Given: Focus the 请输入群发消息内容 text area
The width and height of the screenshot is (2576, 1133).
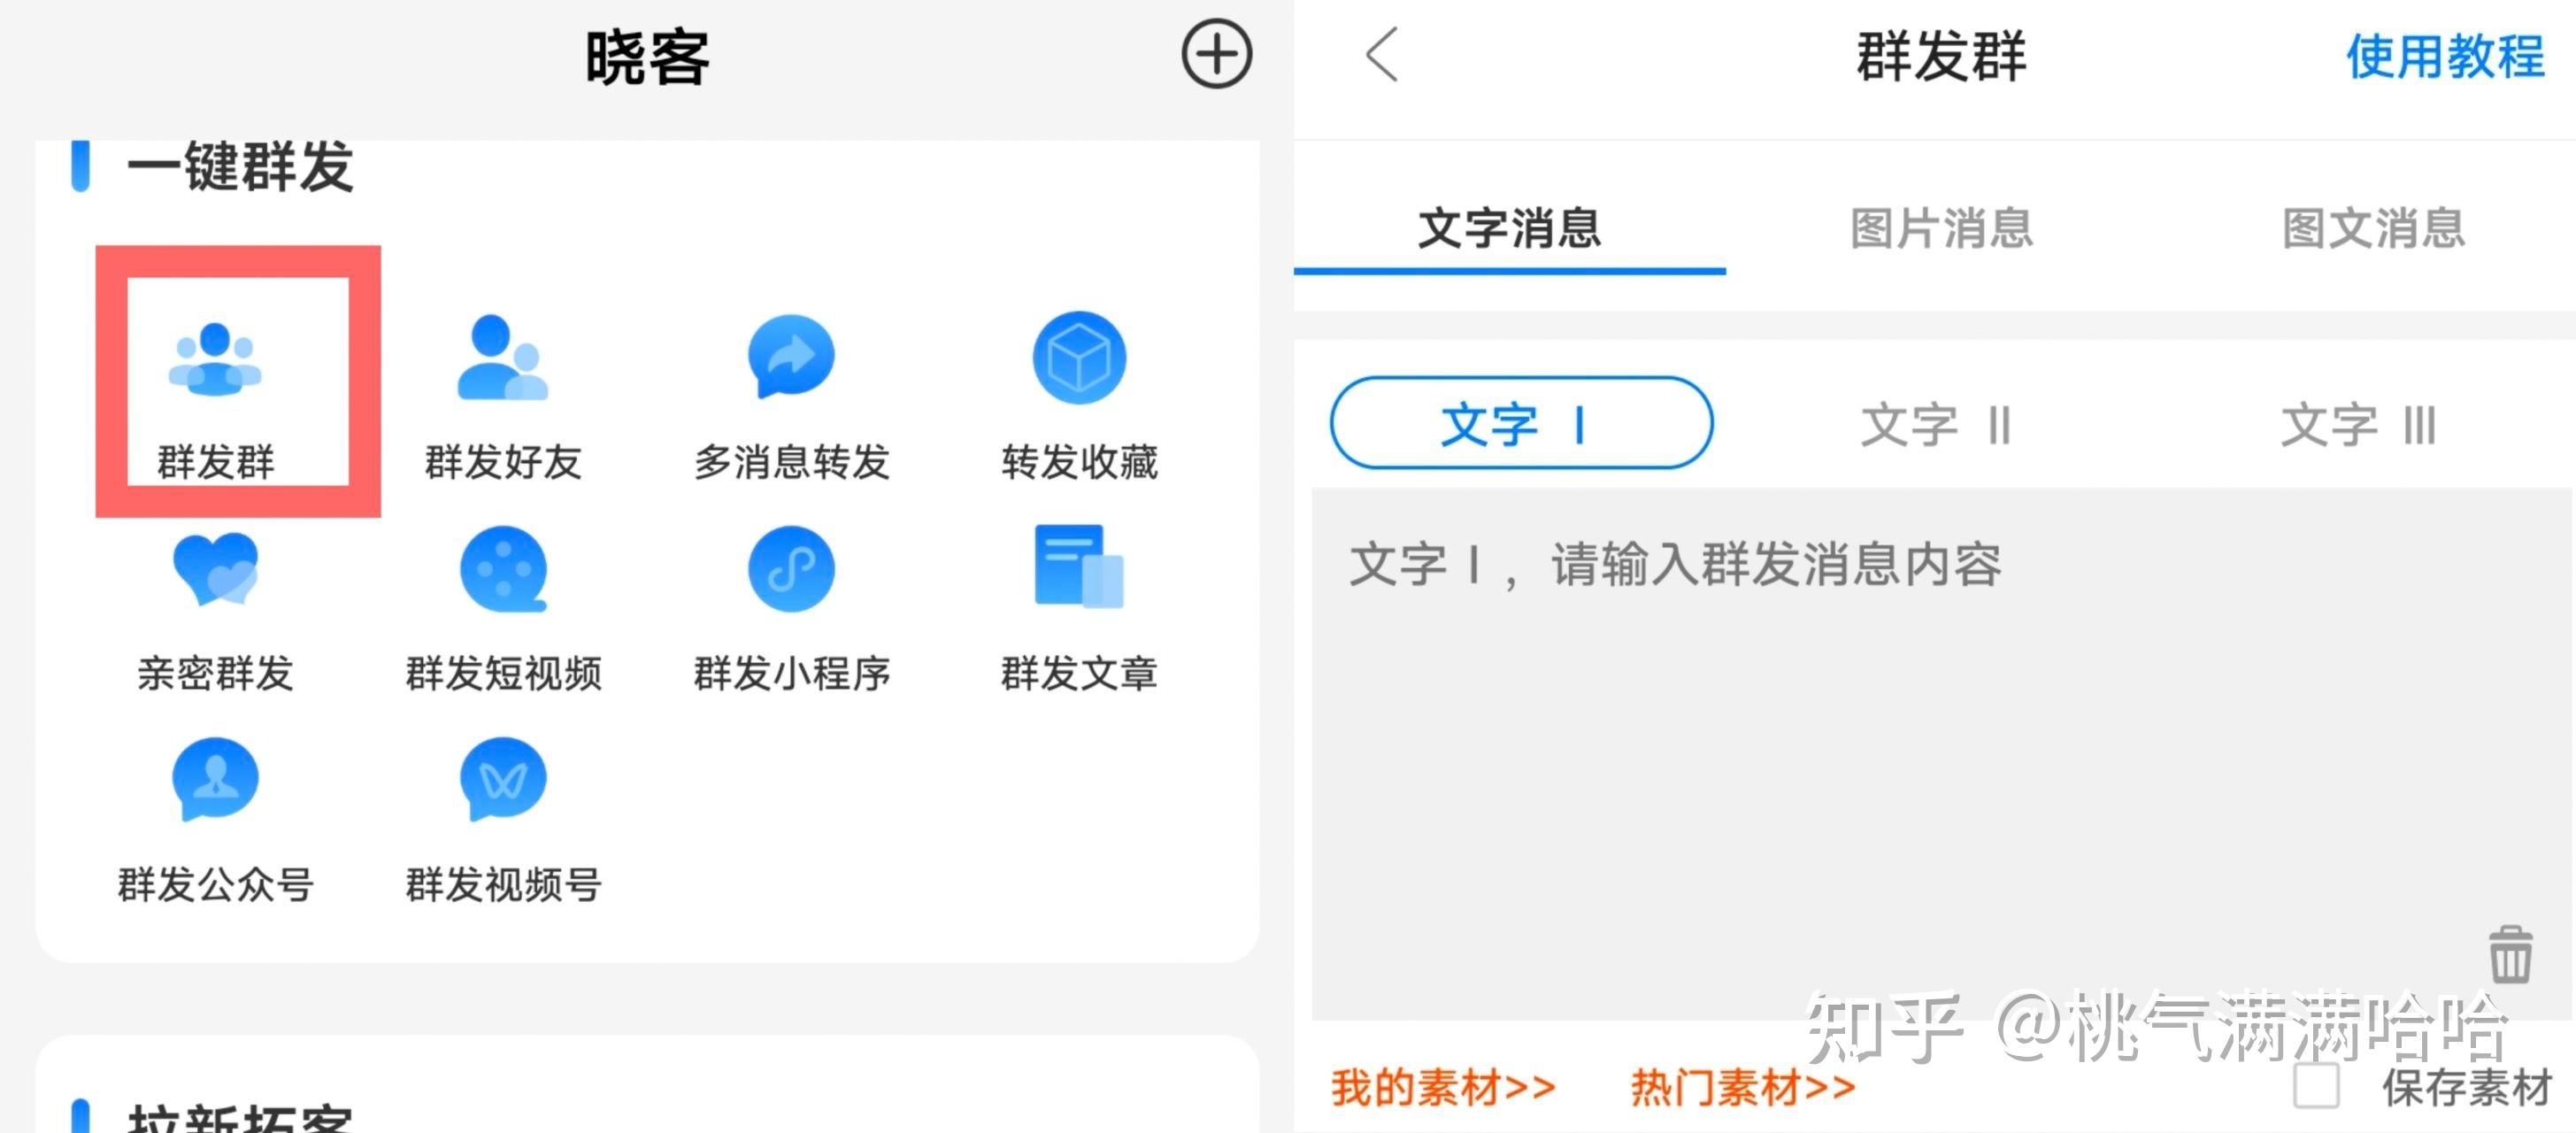Looking at the screenshot, I should (x=1942, y=755).
